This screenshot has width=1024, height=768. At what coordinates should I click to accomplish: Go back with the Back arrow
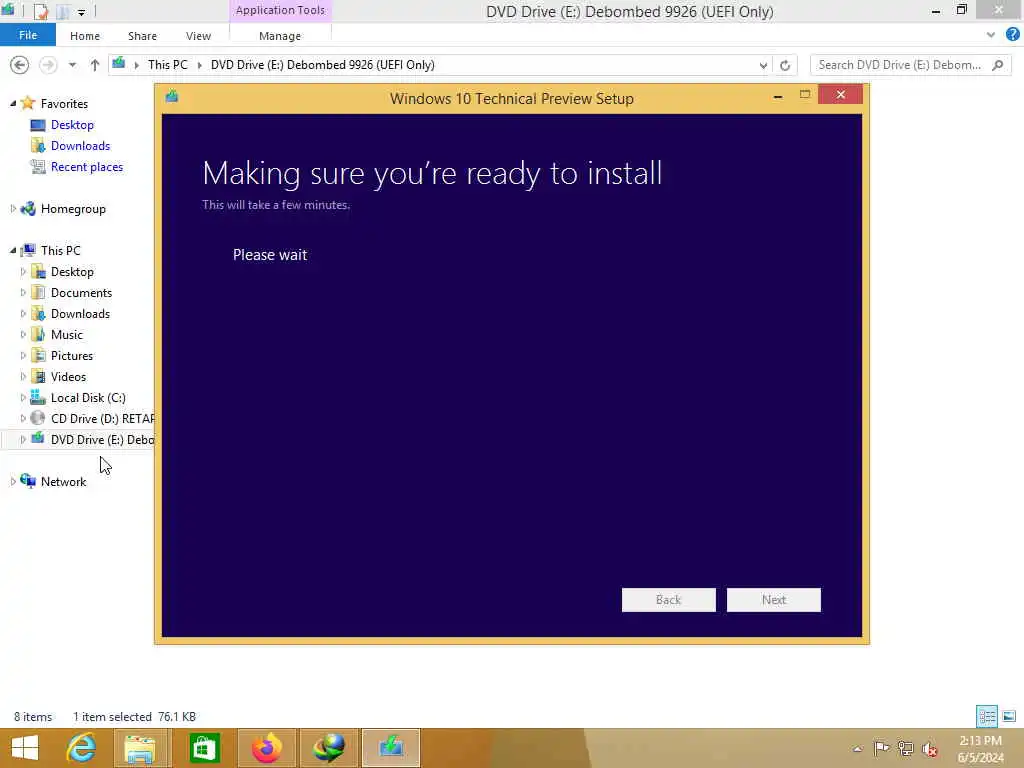coord(20,65)
